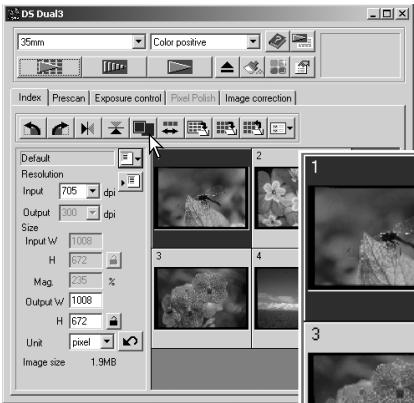
Task: Click the Input W field
Action: click(x=86, y=241)
